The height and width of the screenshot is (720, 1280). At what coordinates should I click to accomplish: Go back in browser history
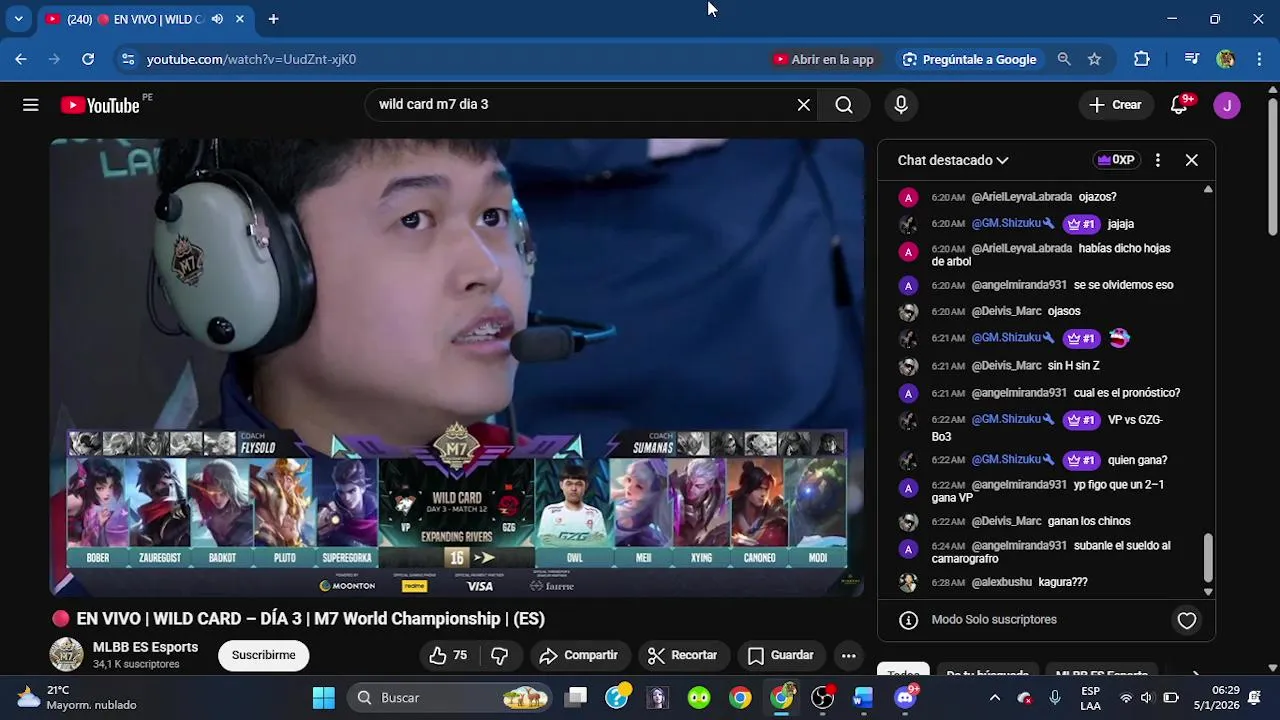click(21, 59)
